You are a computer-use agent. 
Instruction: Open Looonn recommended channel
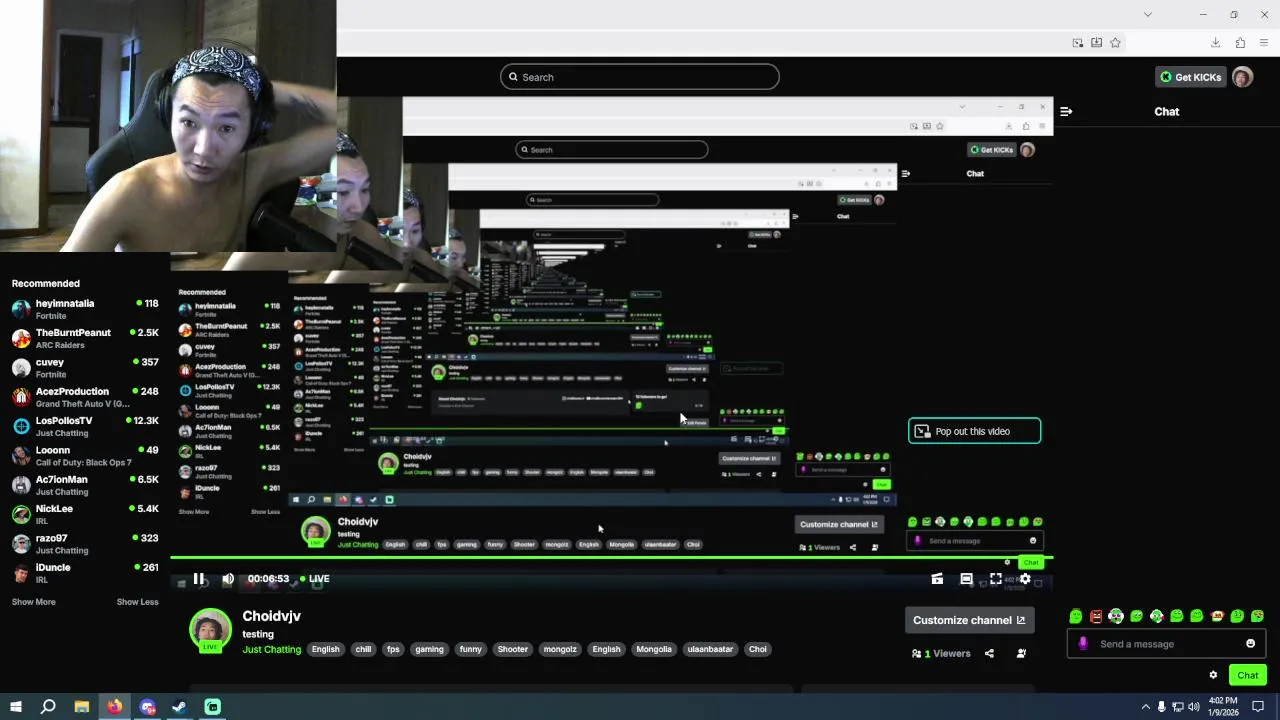point(85,456)
